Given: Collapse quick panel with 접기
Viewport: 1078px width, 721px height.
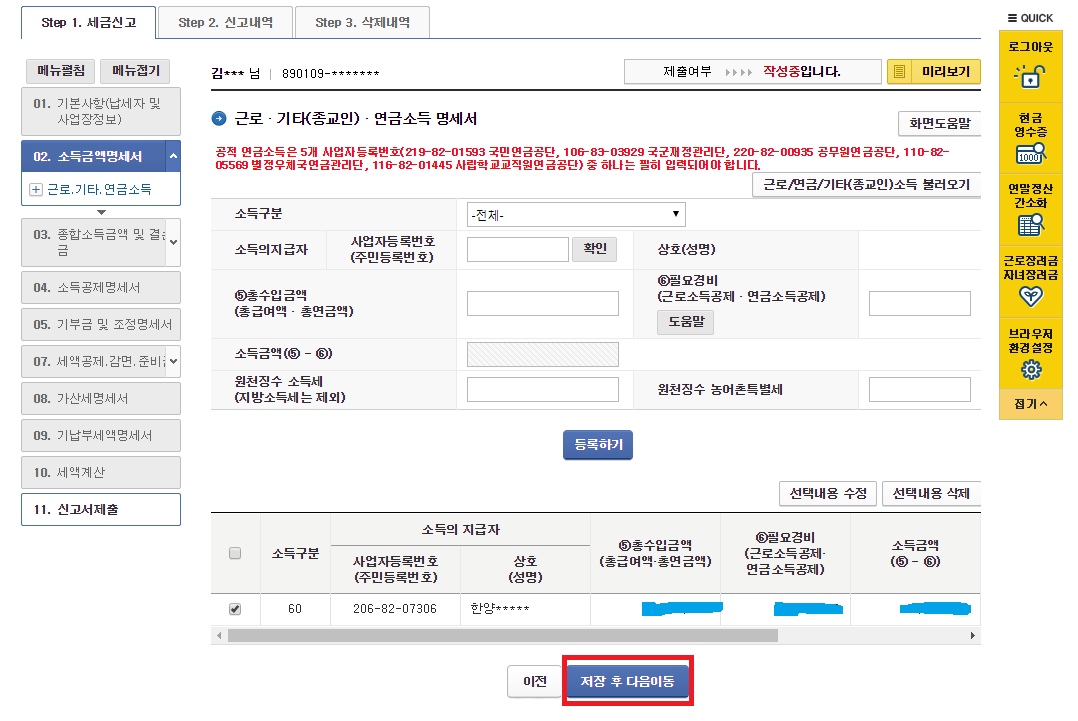Looking at the screenshot, I should coord(1031,404).
